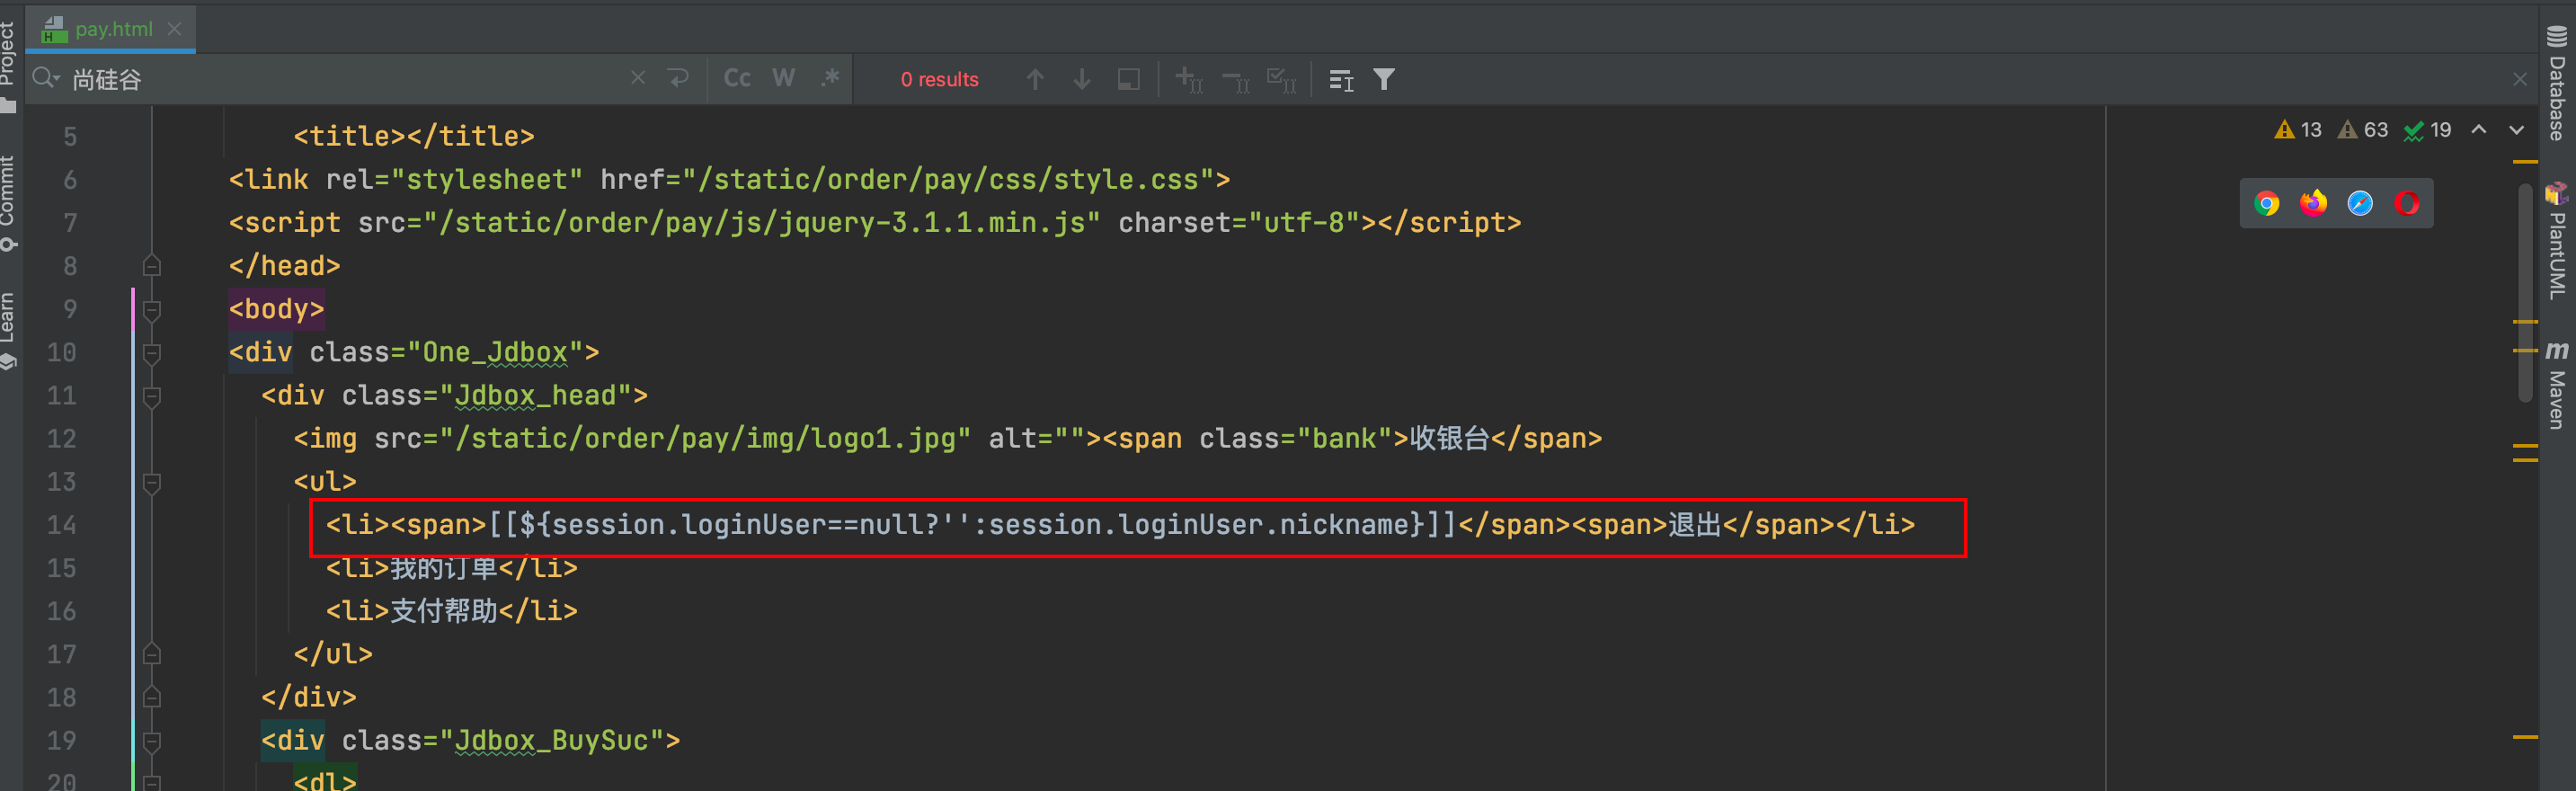2576x791 pixels.
Task: Open the Maven tool window
Action: (x=2557, y=385)
